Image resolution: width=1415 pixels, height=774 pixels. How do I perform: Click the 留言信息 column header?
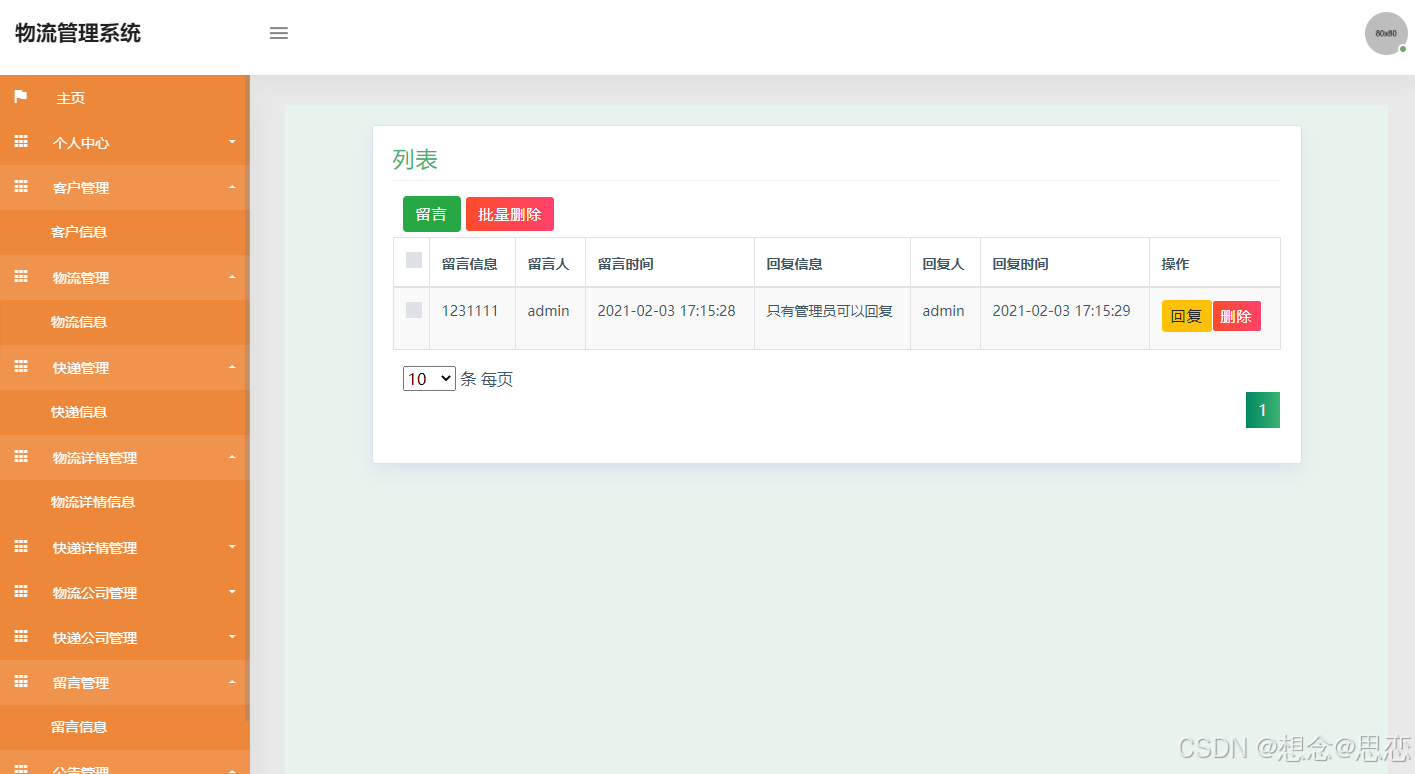[470, 264]
